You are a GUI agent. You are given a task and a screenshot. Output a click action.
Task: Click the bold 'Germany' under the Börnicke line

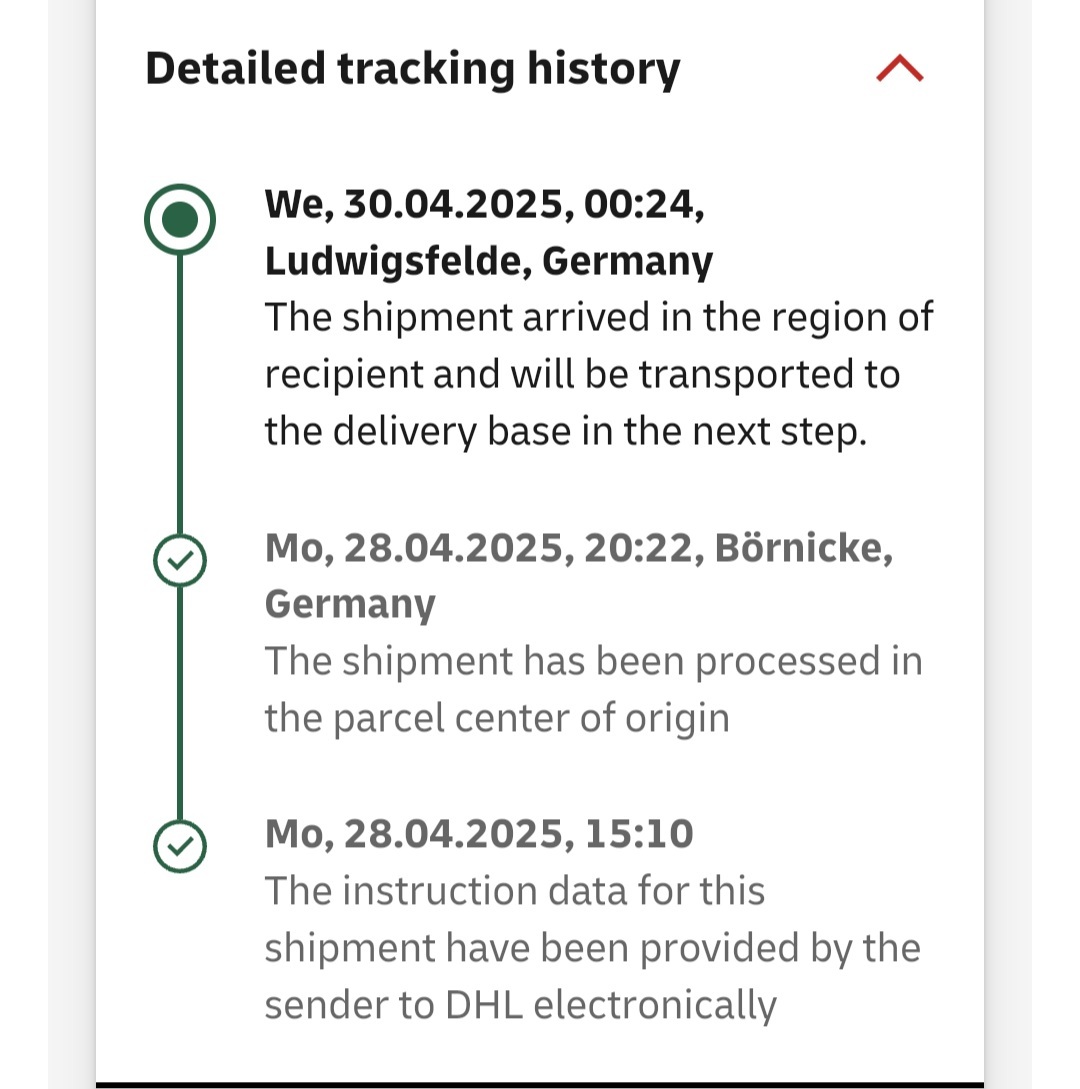[x=350, y=605]
